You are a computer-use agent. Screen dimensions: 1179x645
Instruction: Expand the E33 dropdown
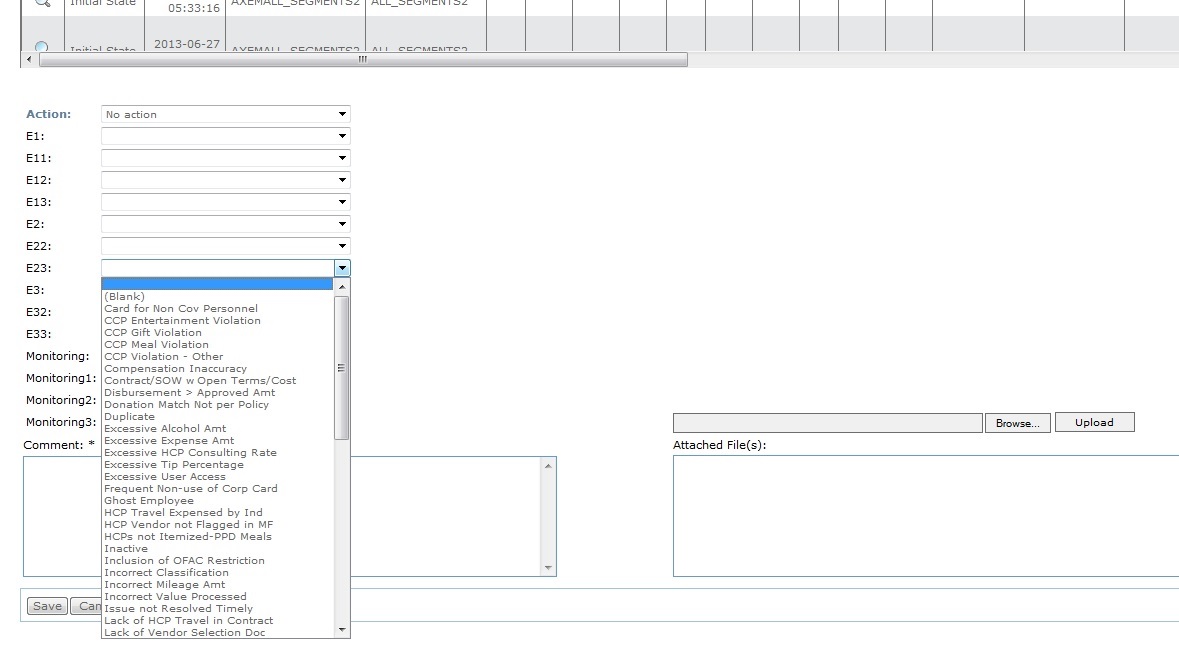click(x=343, y=334)
